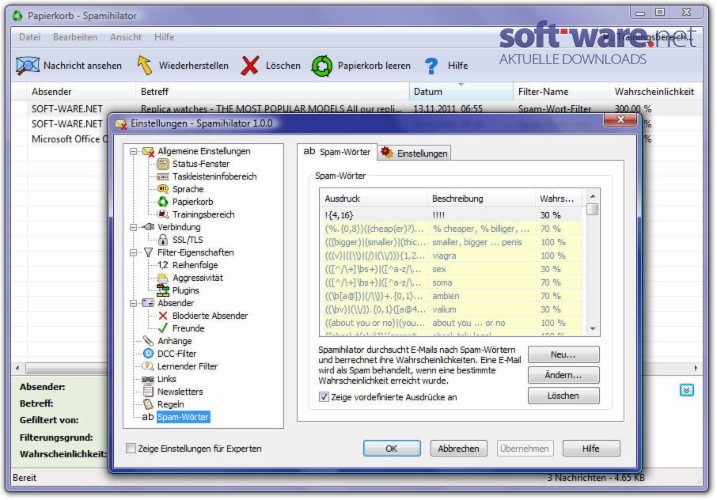The image size is (717, 500).
Task: Select the Newsletters icon in tree
Action: pyautogui.click(x=148, y=391)
